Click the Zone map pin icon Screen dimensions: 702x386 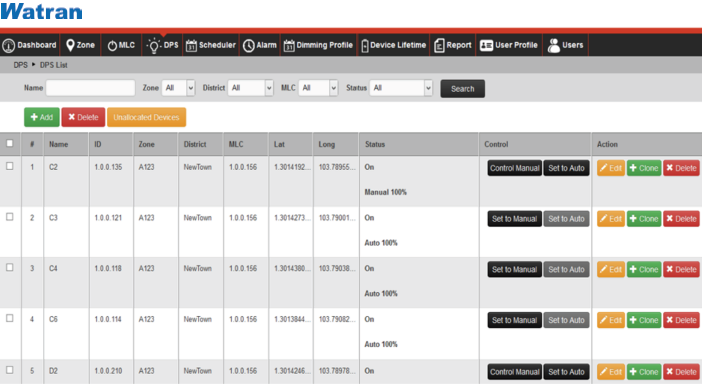(x=70, y=45)
